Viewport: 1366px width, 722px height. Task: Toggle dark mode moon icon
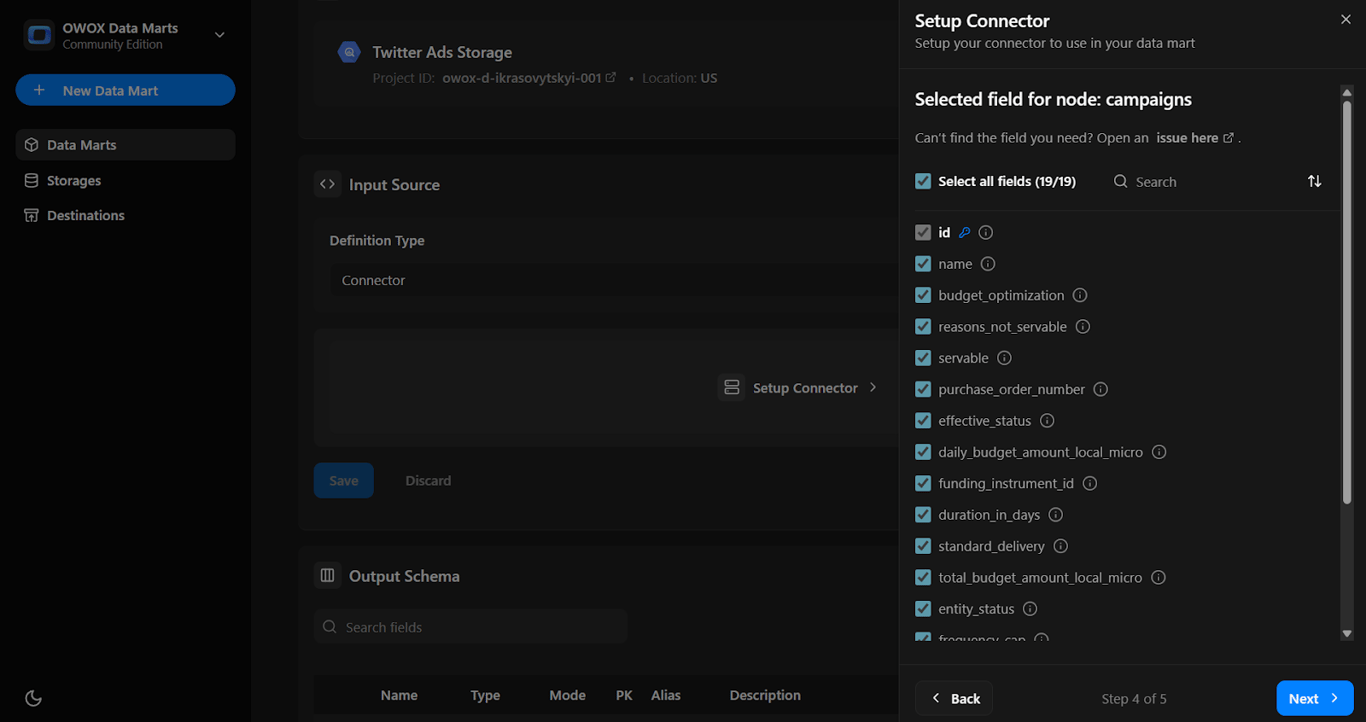[x=33, y=698]
